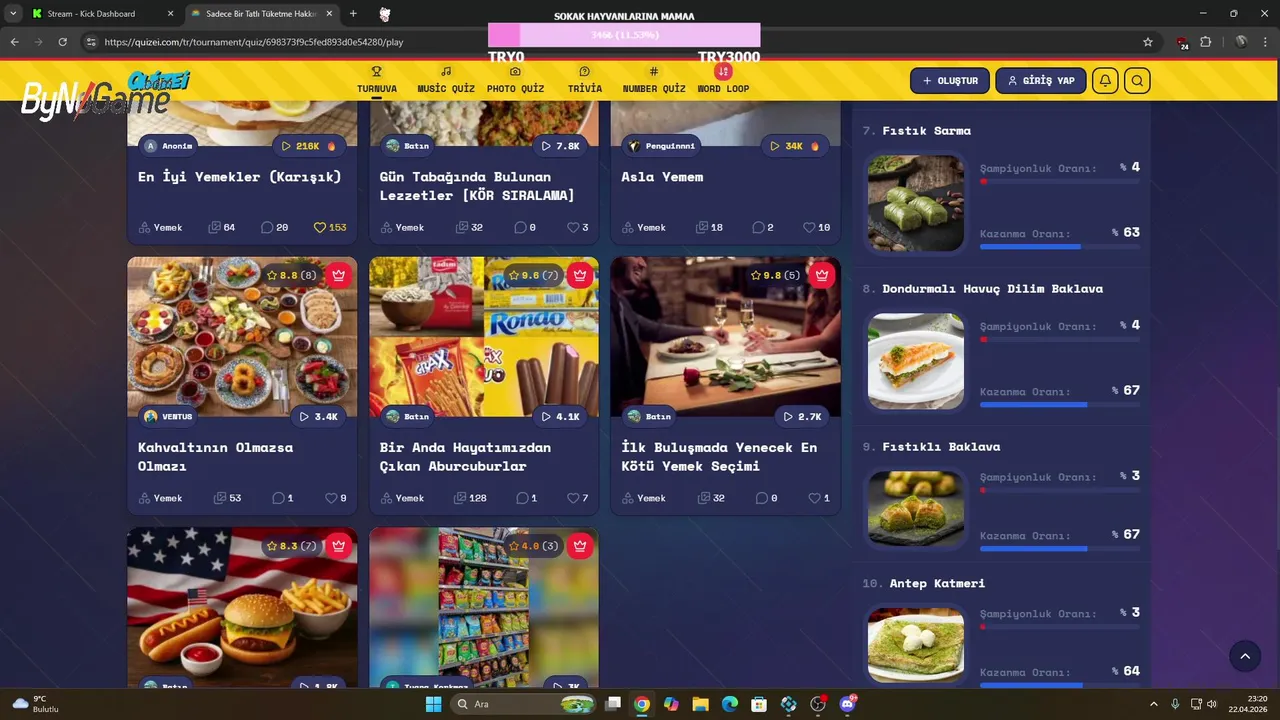
Task: Open comments on En İyi Yemekler
Action: coord(274,227)
